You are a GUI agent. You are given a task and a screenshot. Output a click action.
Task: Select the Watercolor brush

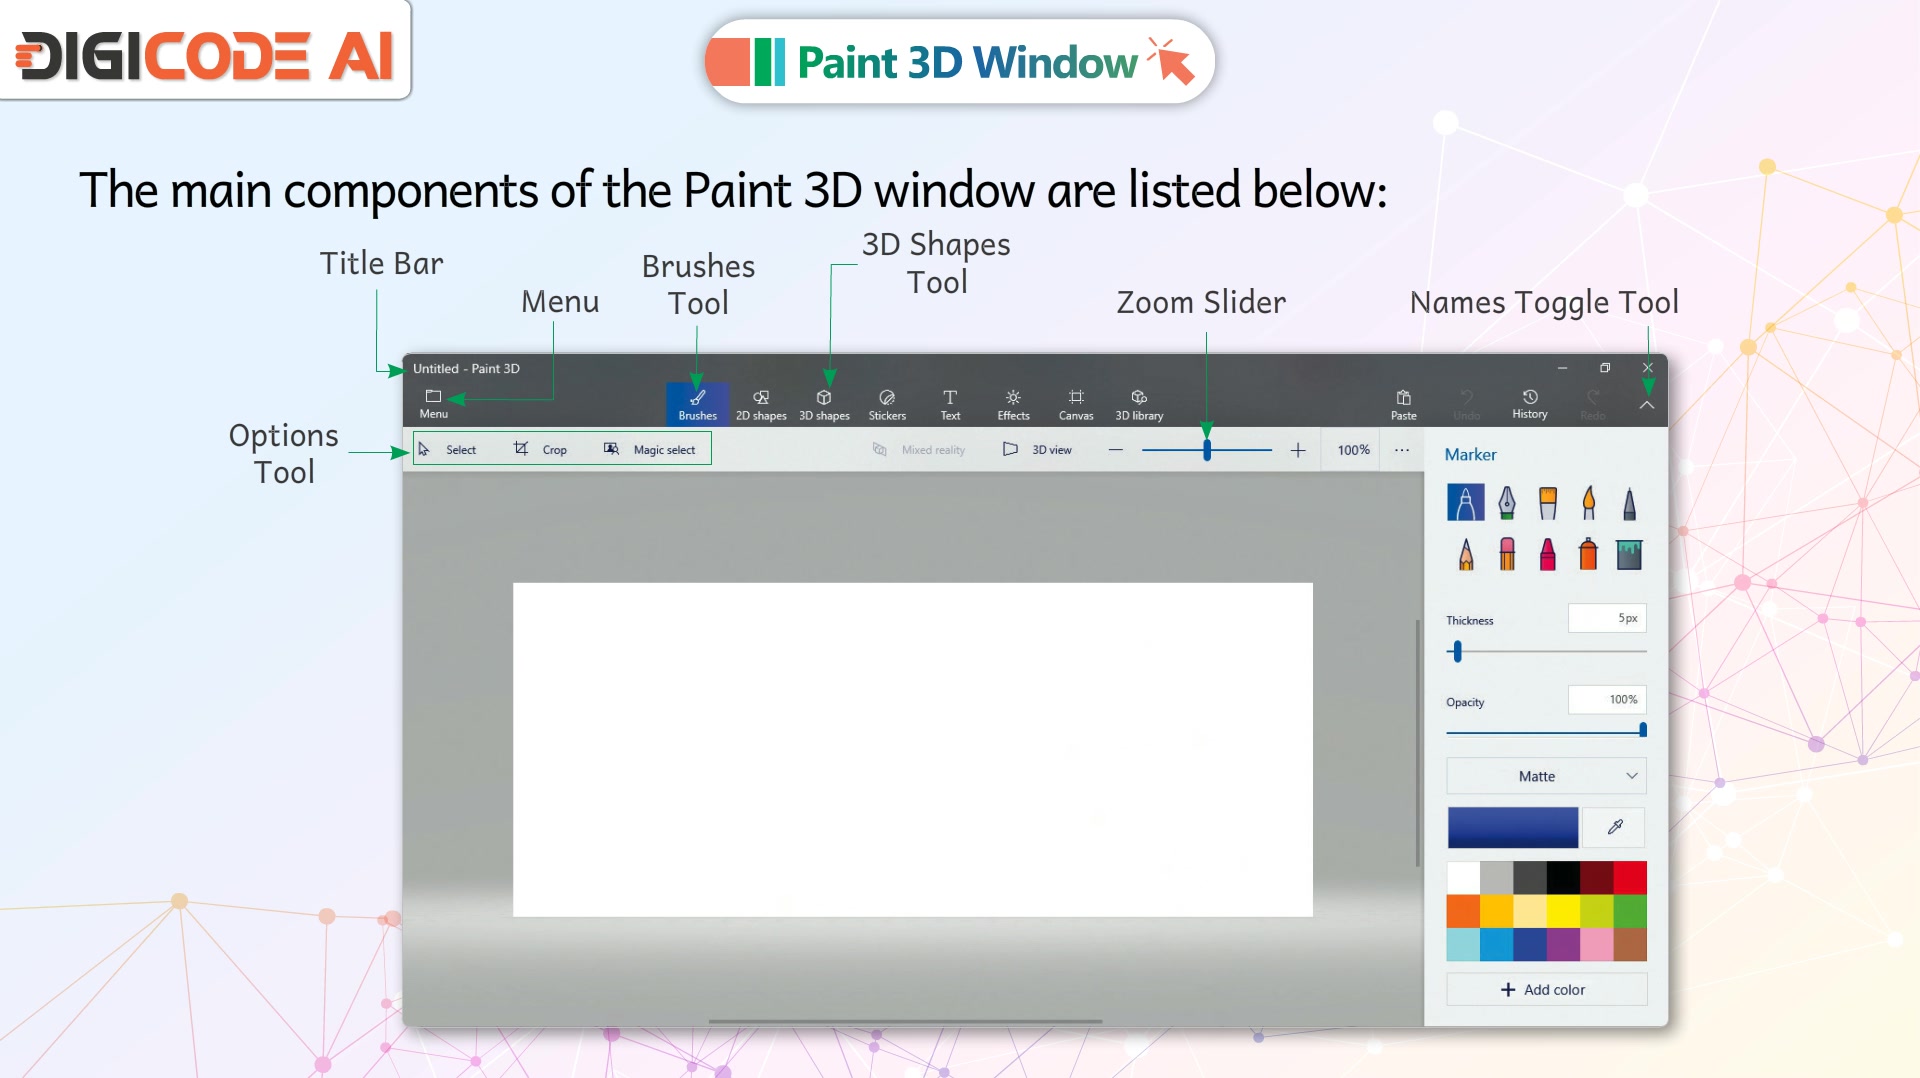coord(1589,502)
